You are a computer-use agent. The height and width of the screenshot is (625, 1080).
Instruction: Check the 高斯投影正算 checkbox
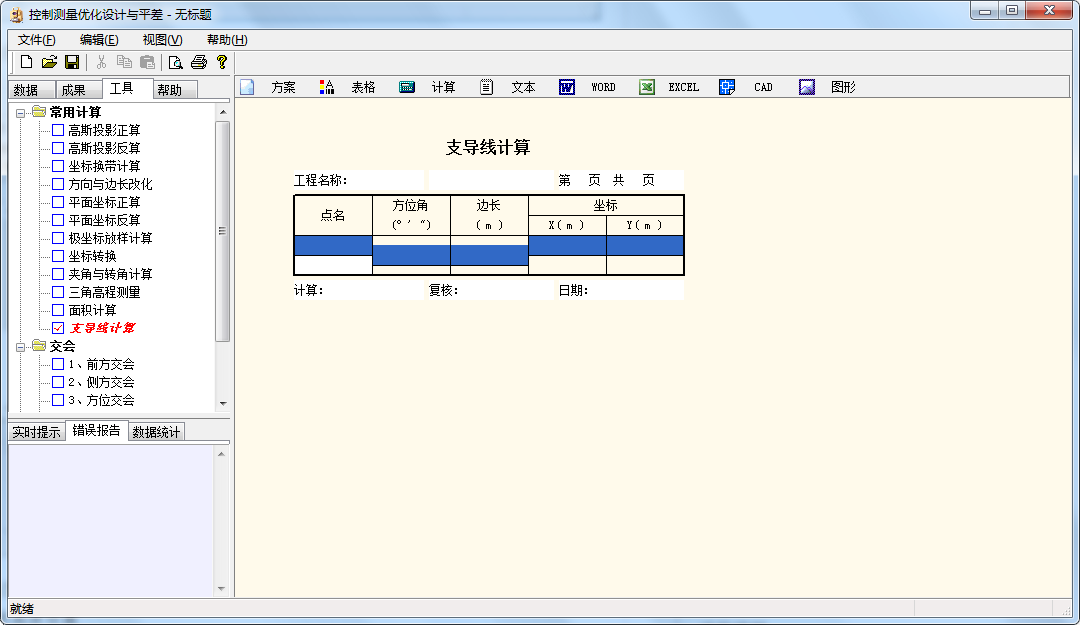(58, 130)
